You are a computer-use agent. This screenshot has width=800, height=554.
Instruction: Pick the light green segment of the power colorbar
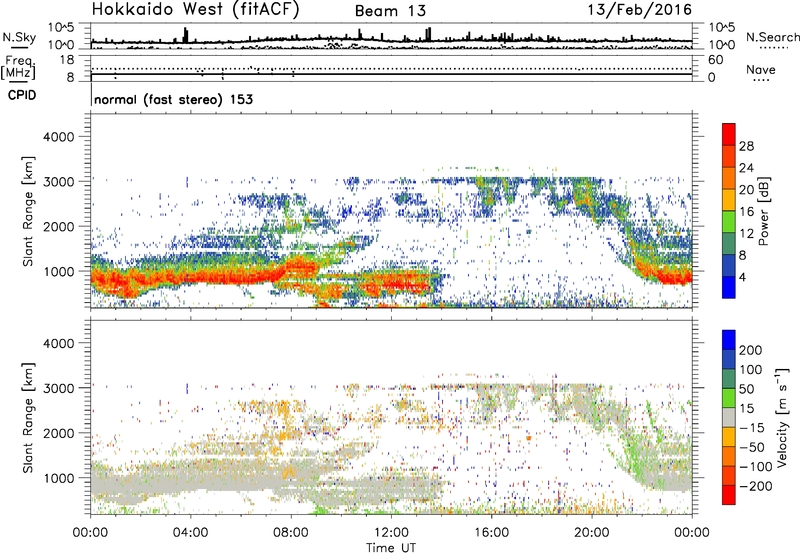coord(729,222)
